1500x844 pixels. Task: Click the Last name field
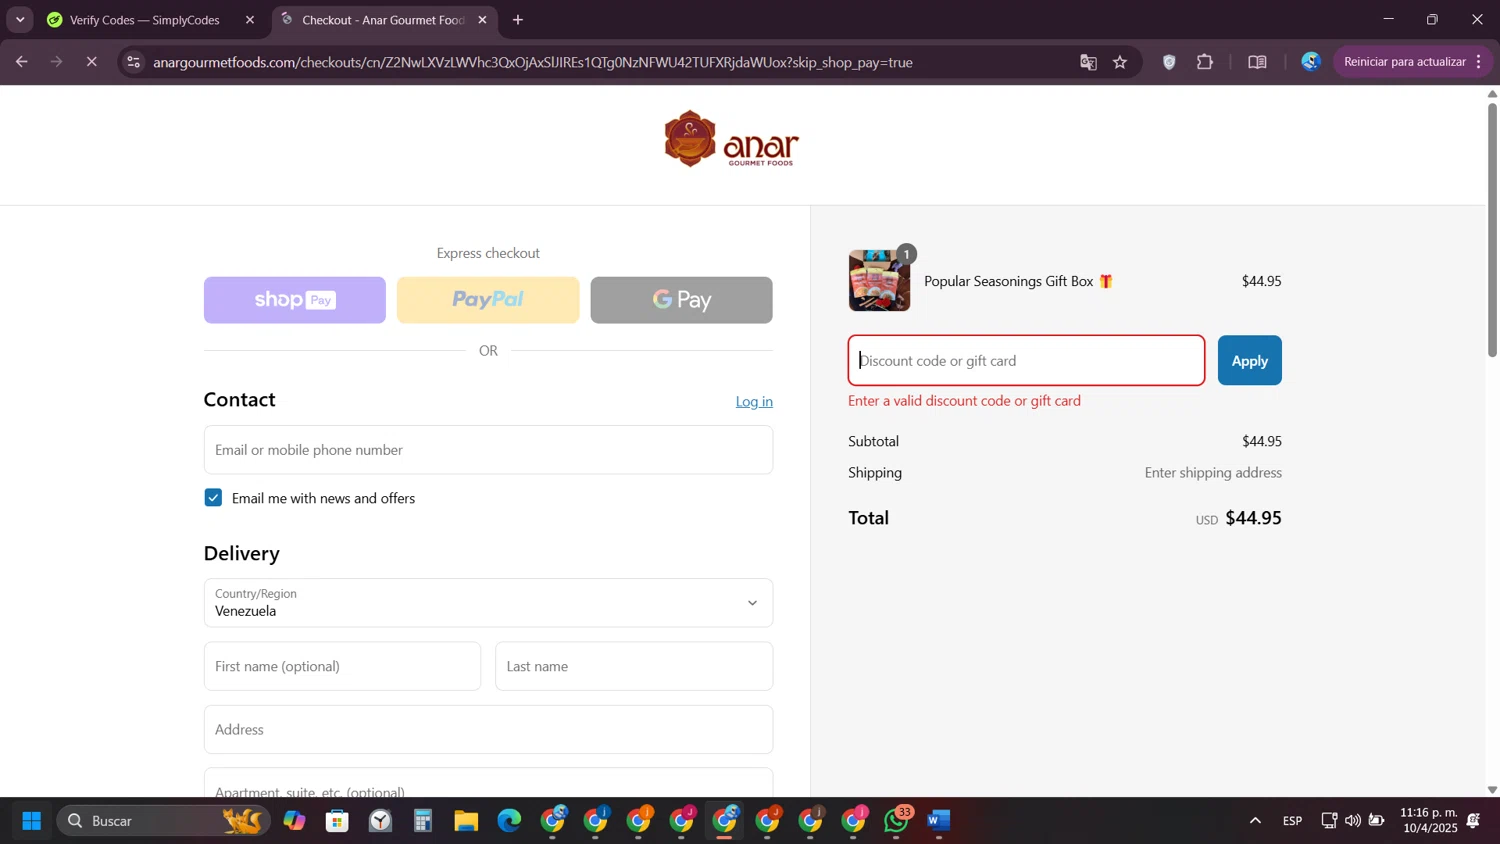point(634,666)
